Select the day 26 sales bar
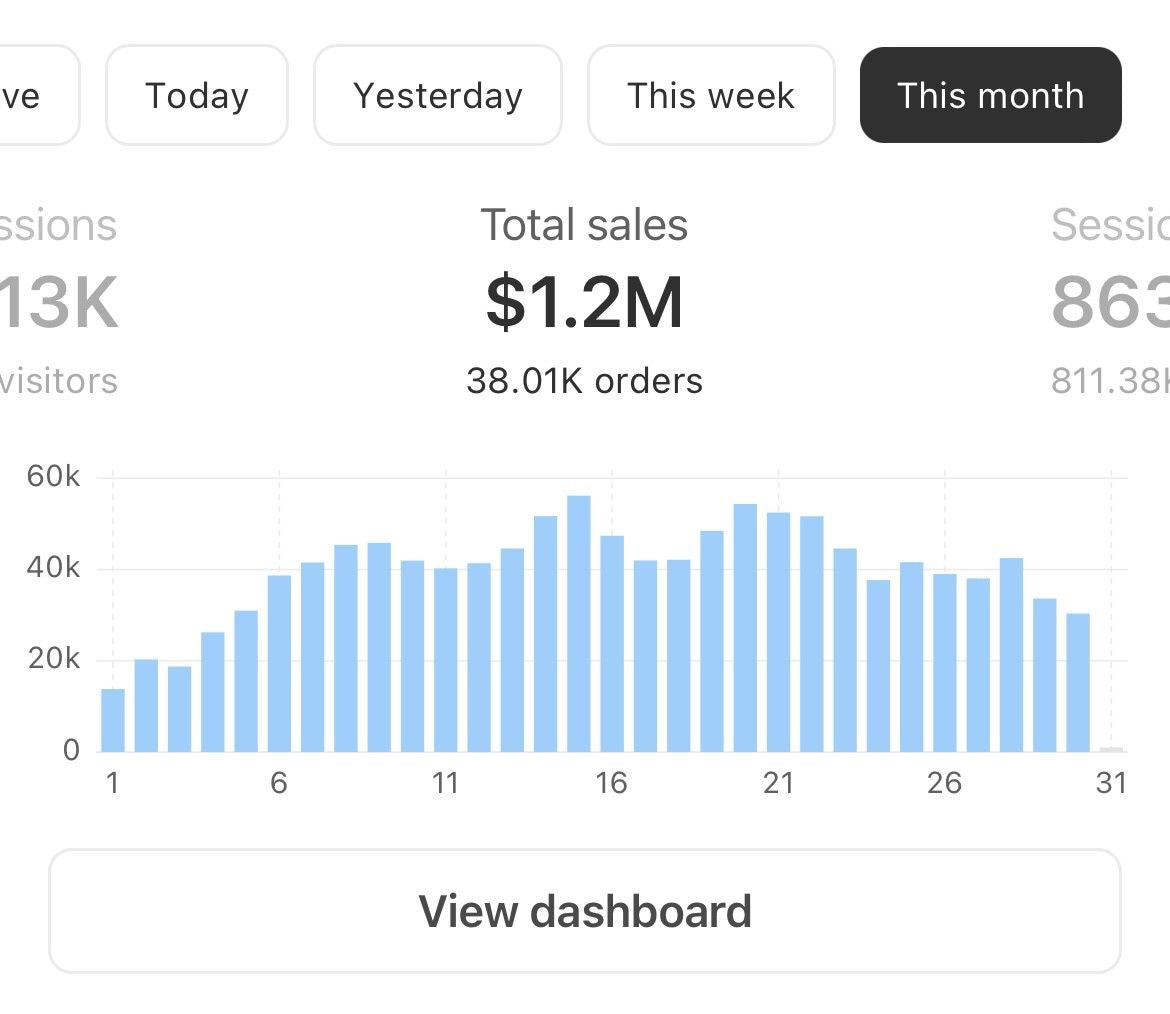This screenshot has height=1014, width=1170. (x=945, y=662)
